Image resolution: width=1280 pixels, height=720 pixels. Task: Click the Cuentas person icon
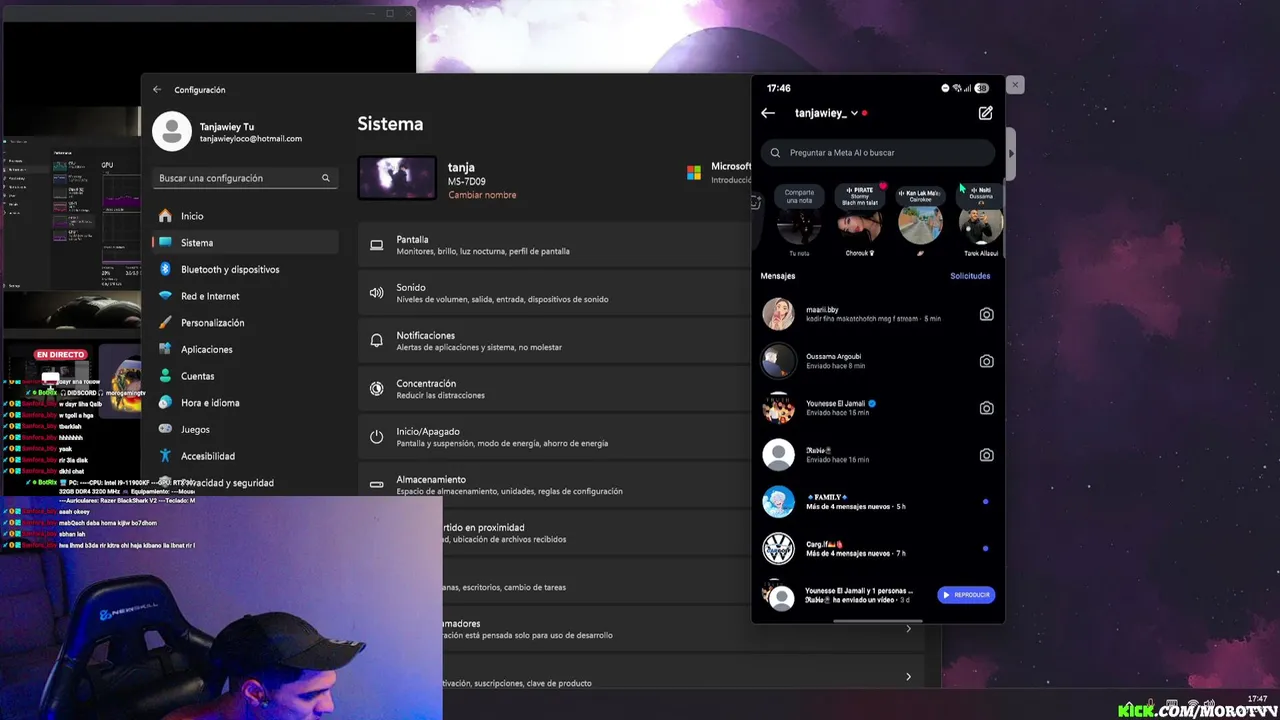tap(165, 376)
